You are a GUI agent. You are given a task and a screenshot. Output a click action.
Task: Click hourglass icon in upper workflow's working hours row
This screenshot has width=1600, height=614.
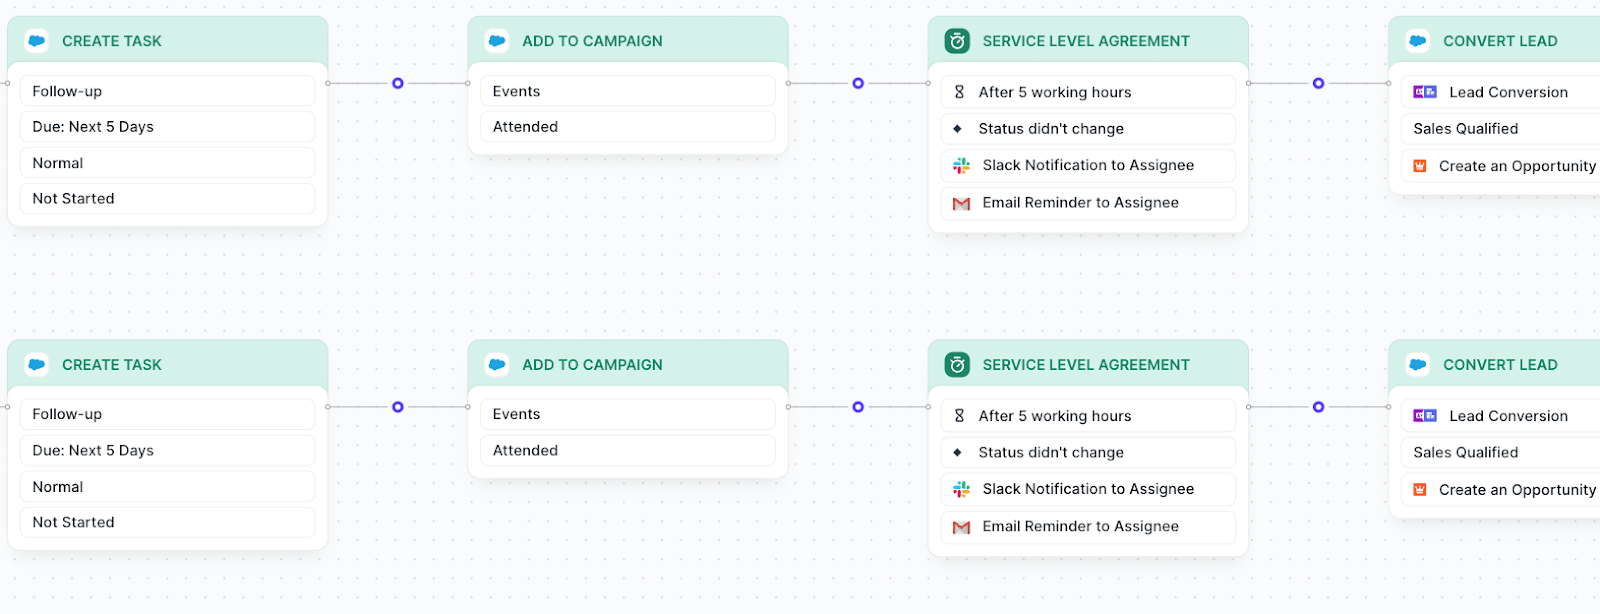pyautogui.click(x=959, y=92)
